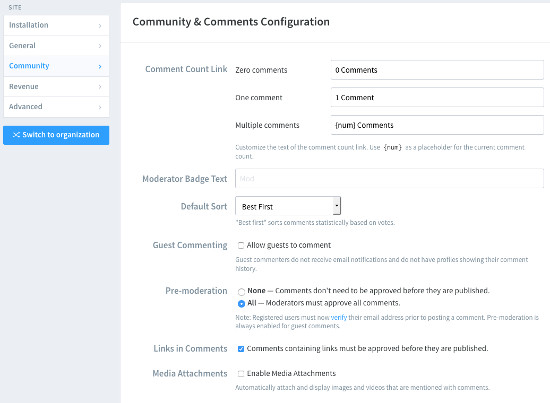Screen dimensions: 550x403
Task: Open the Default Sort dropdown
Action: tap(288, 206)
